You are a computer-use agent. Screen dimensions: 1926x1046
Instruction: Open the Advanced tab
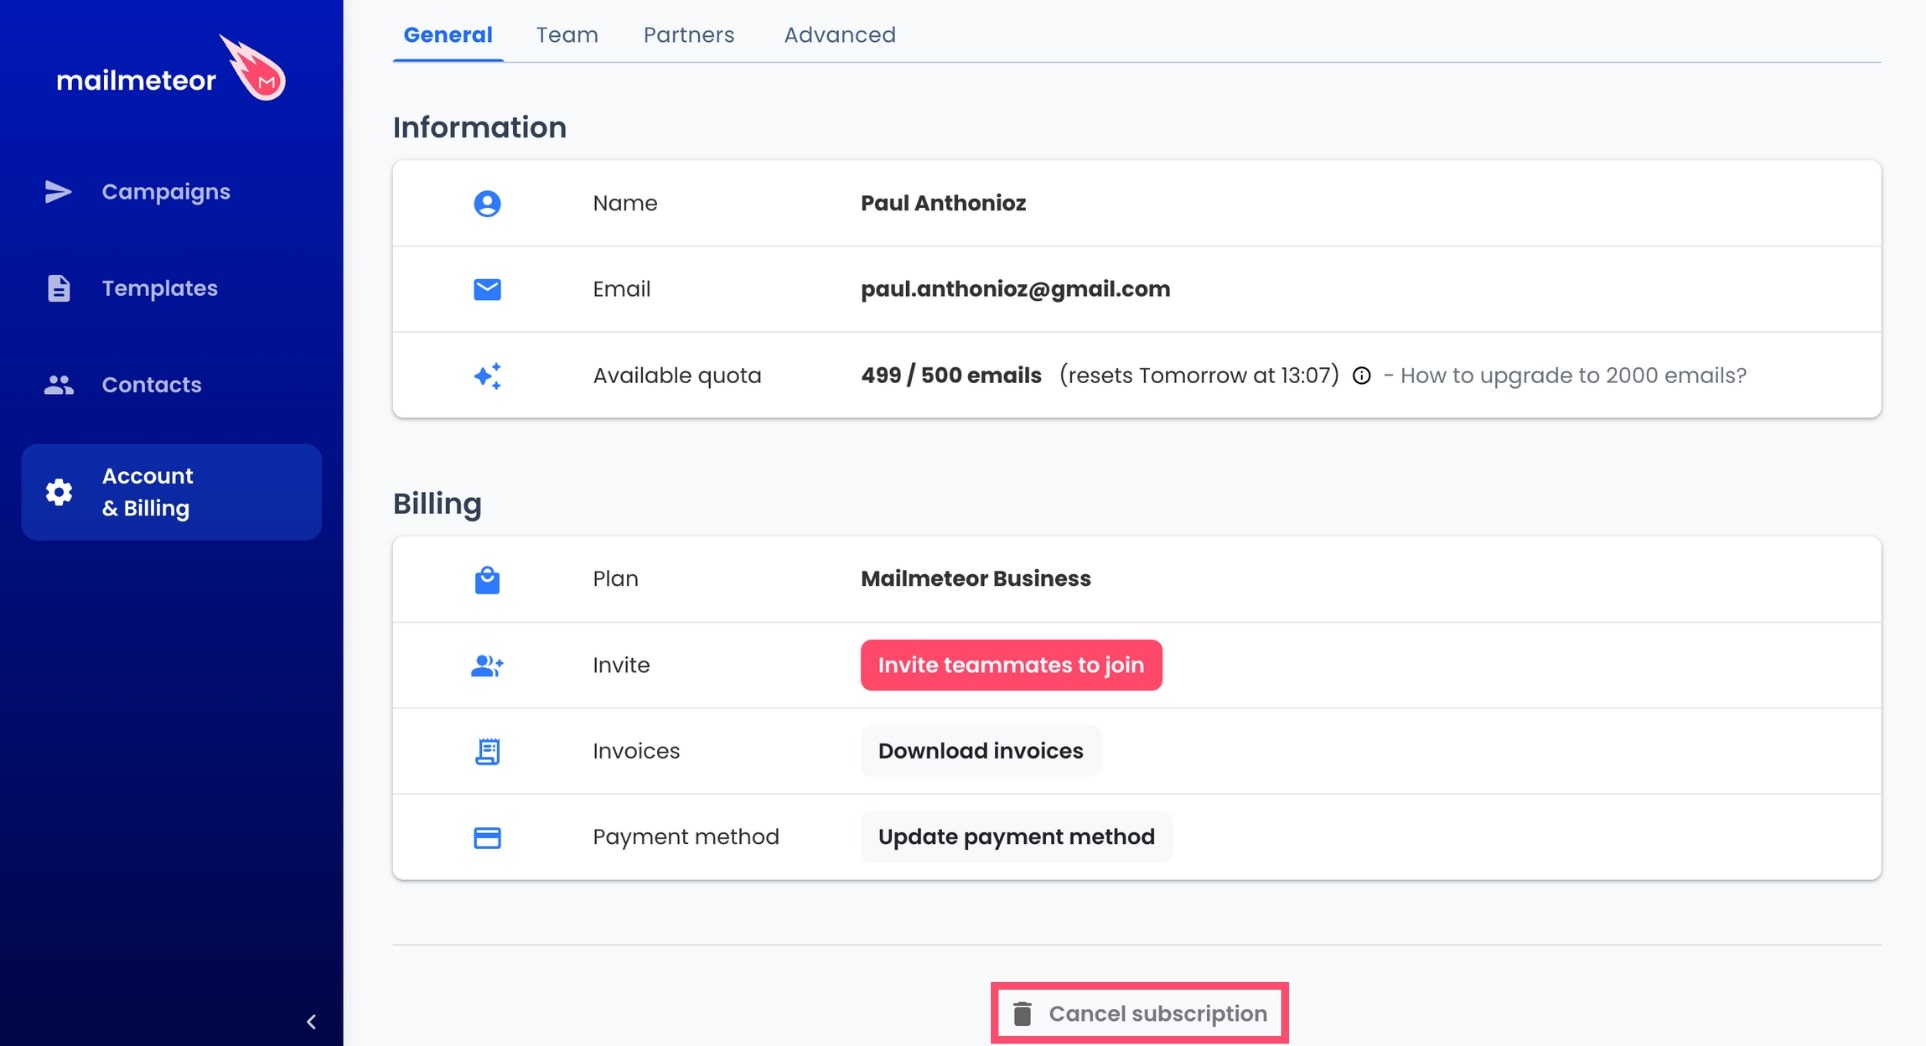coord(840,35)
